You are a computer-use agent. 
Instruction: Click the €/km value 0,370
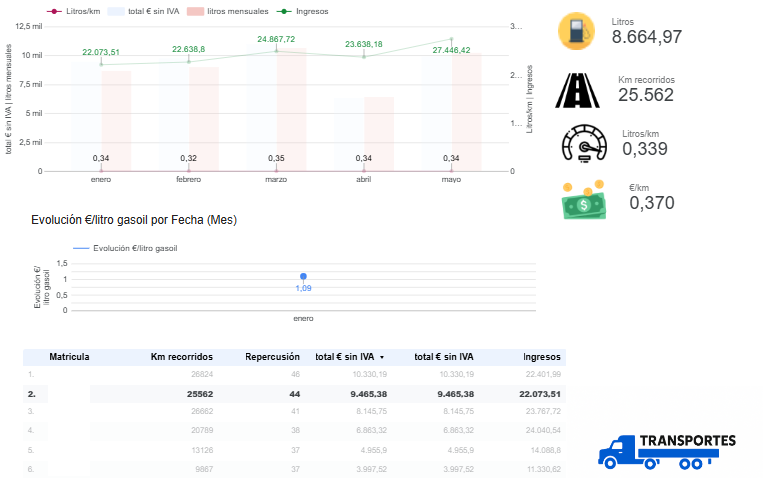tap(652, 203)
